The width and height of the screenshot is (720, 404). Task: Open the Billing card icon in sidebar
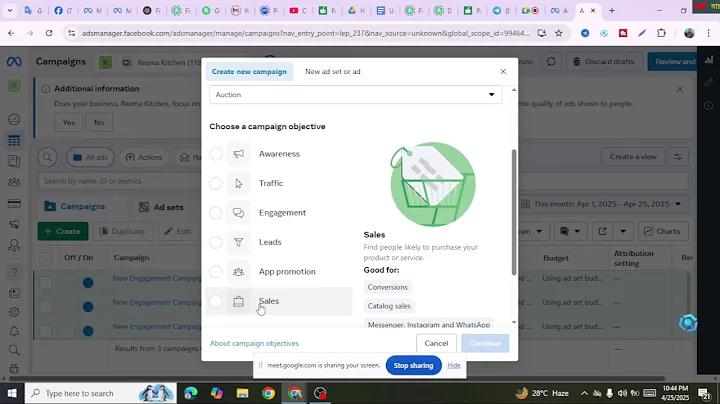pos(14,203)
